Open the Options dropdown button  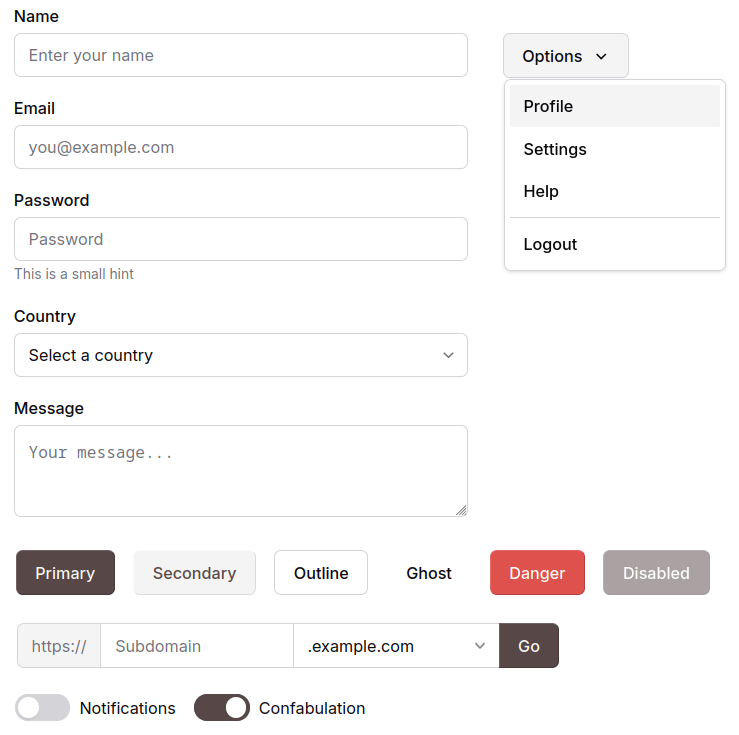tap(565, 56)
